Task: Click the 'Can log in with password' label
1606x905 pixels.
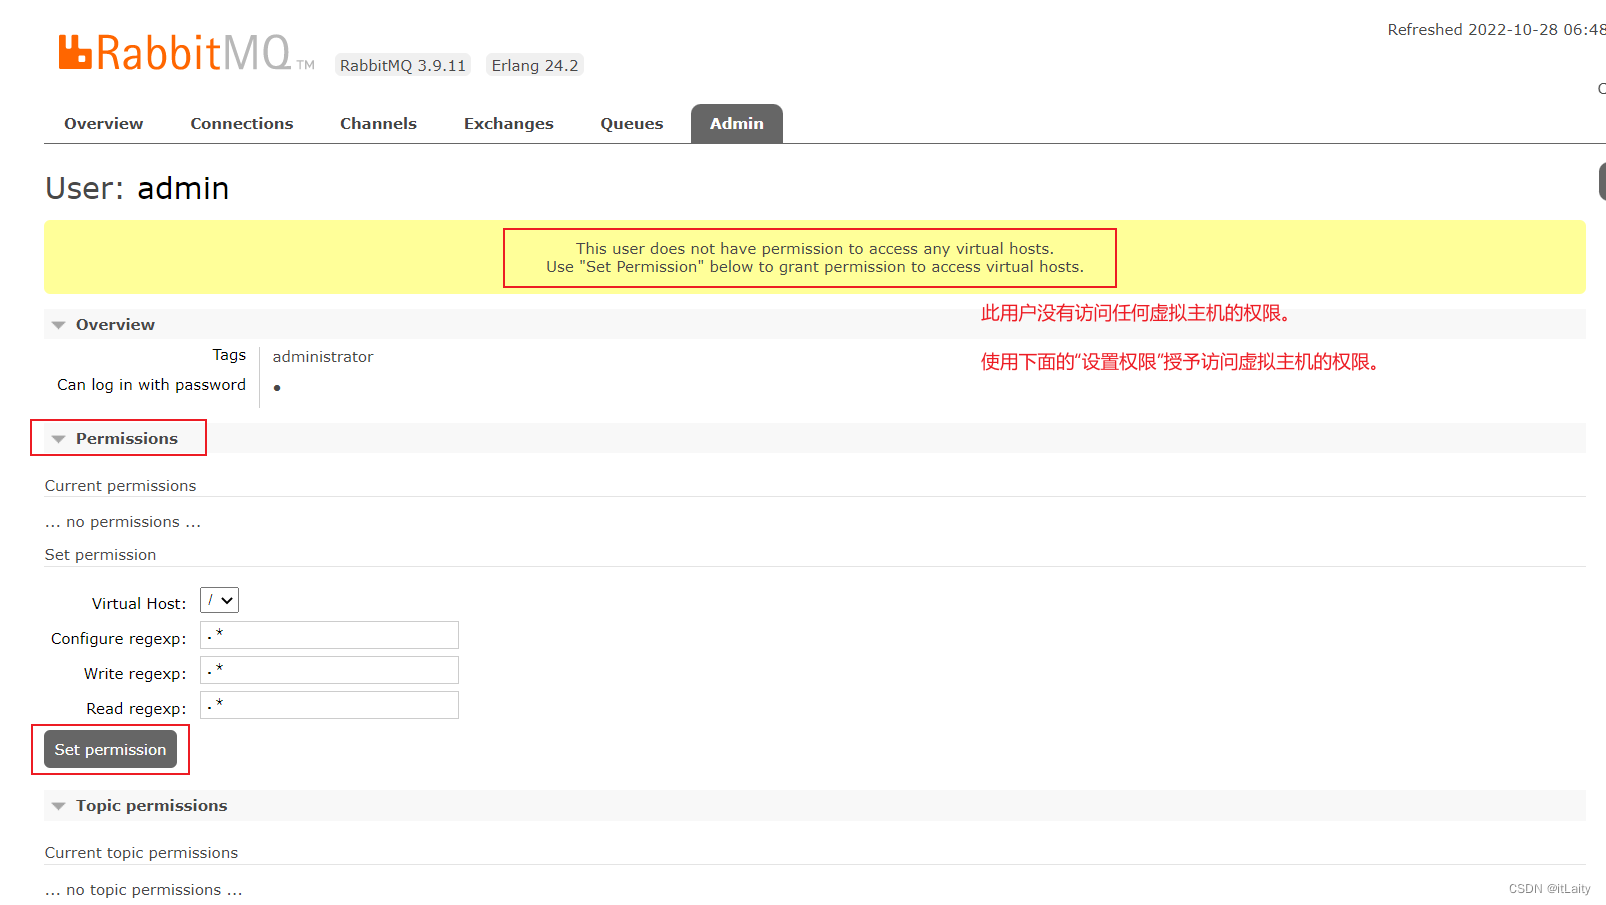Action: (151, 385)
